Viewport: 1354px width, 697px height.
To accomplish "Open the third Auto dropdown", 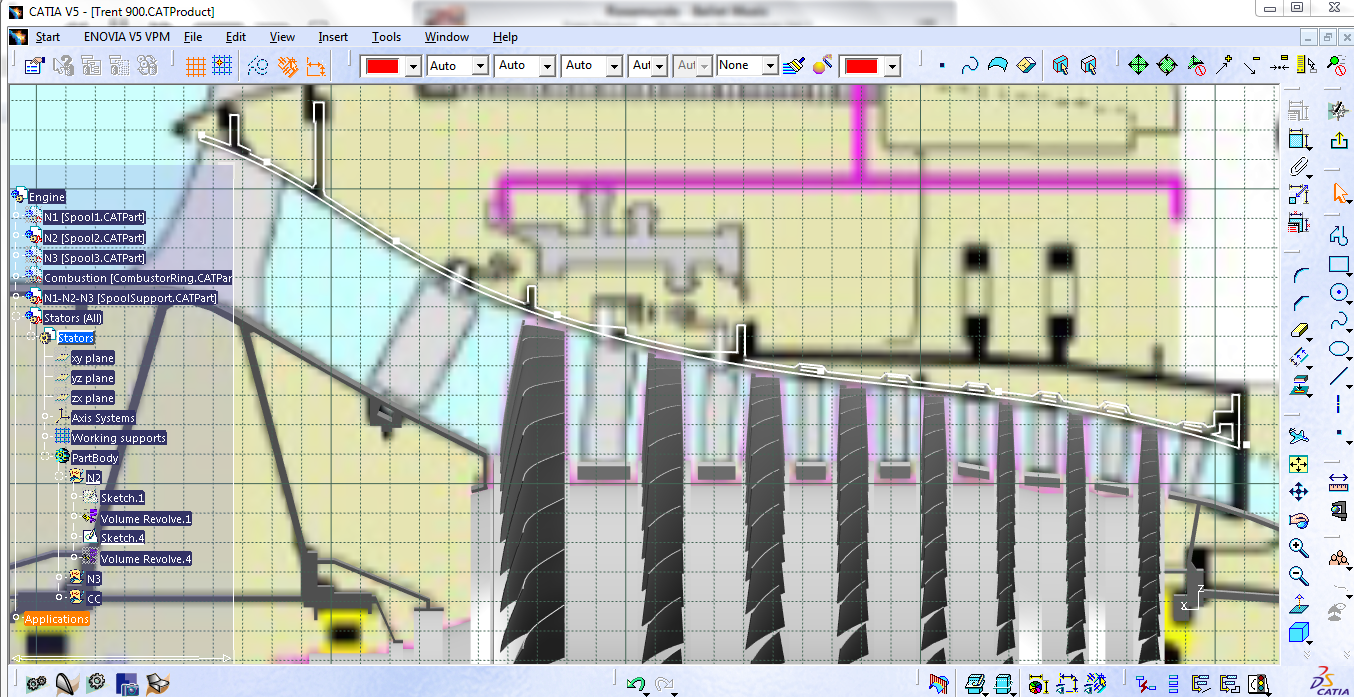I will pos(614,66).
